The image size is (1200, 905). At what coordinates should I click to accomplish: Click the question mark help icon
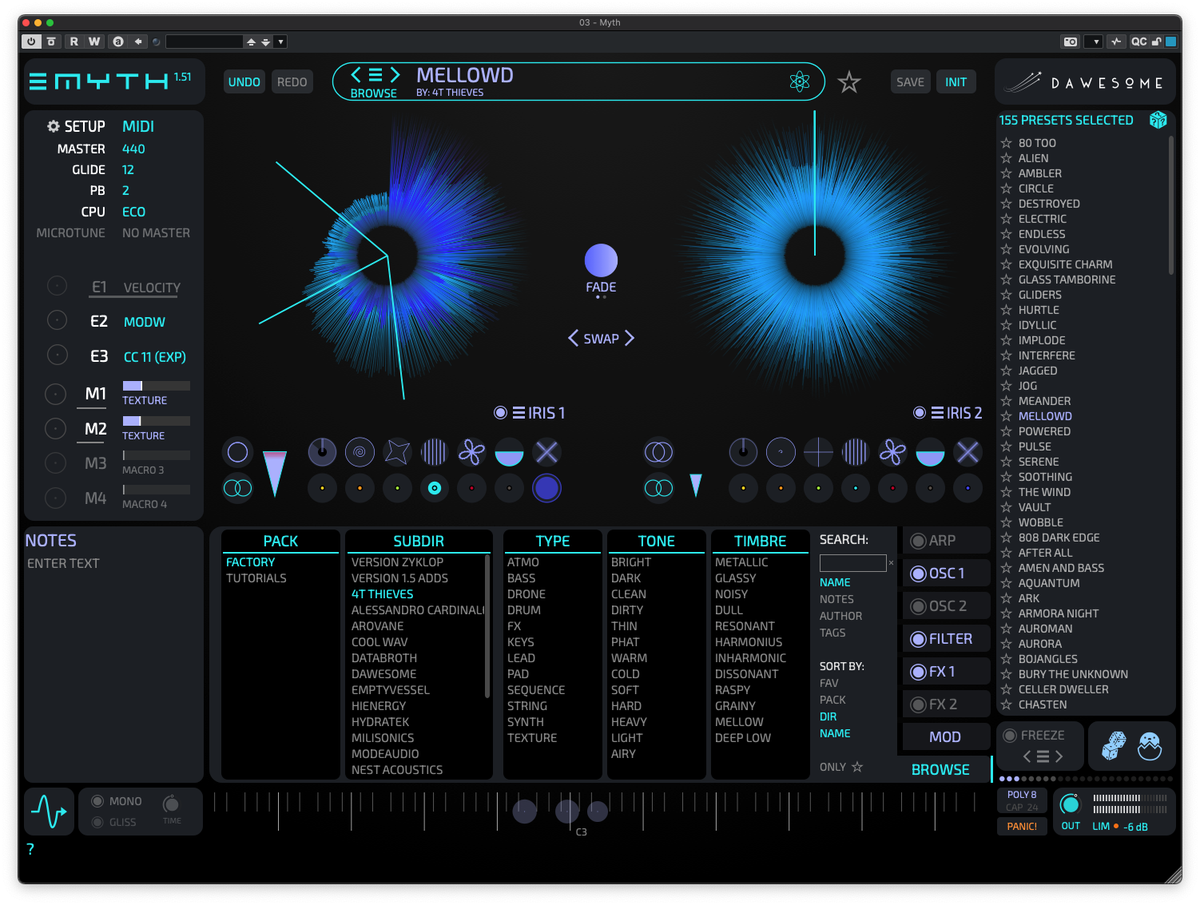[30, 849]
